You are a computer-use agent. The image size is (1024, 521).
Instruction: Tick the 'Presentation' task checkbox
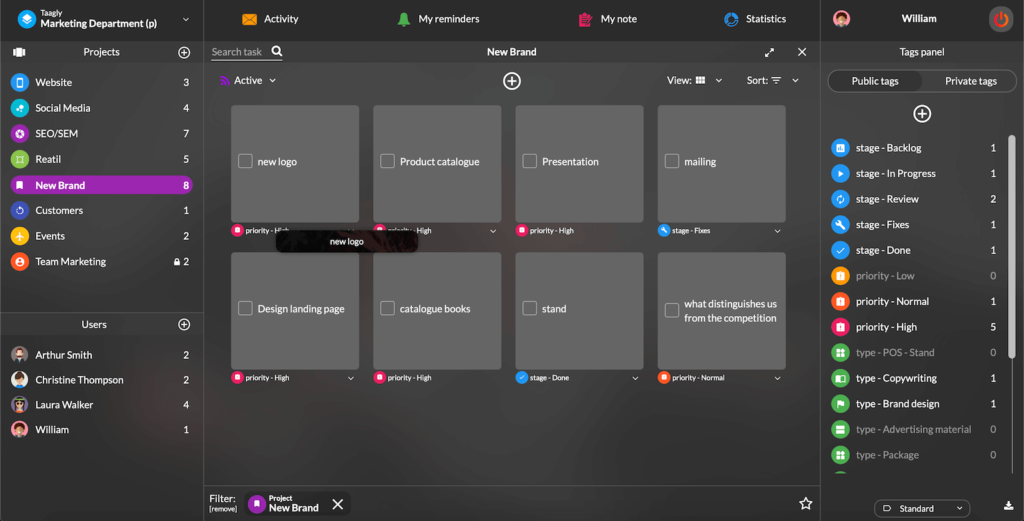(x=530, y=161)
